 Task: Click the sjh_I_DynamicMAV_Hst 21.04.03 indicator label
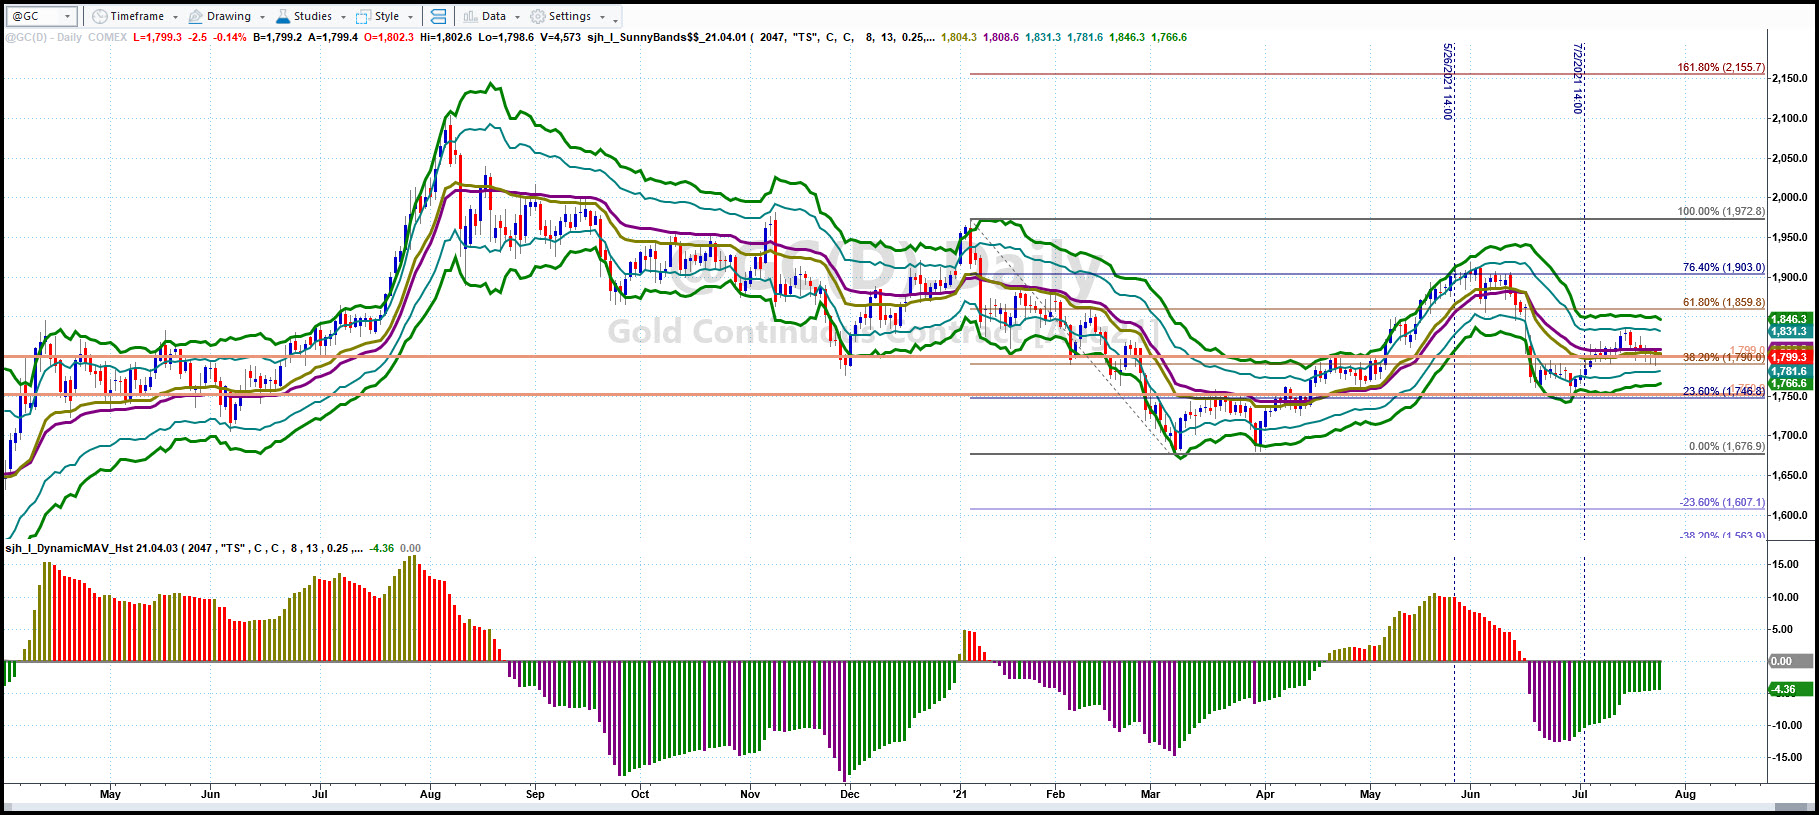click(92, 548)
